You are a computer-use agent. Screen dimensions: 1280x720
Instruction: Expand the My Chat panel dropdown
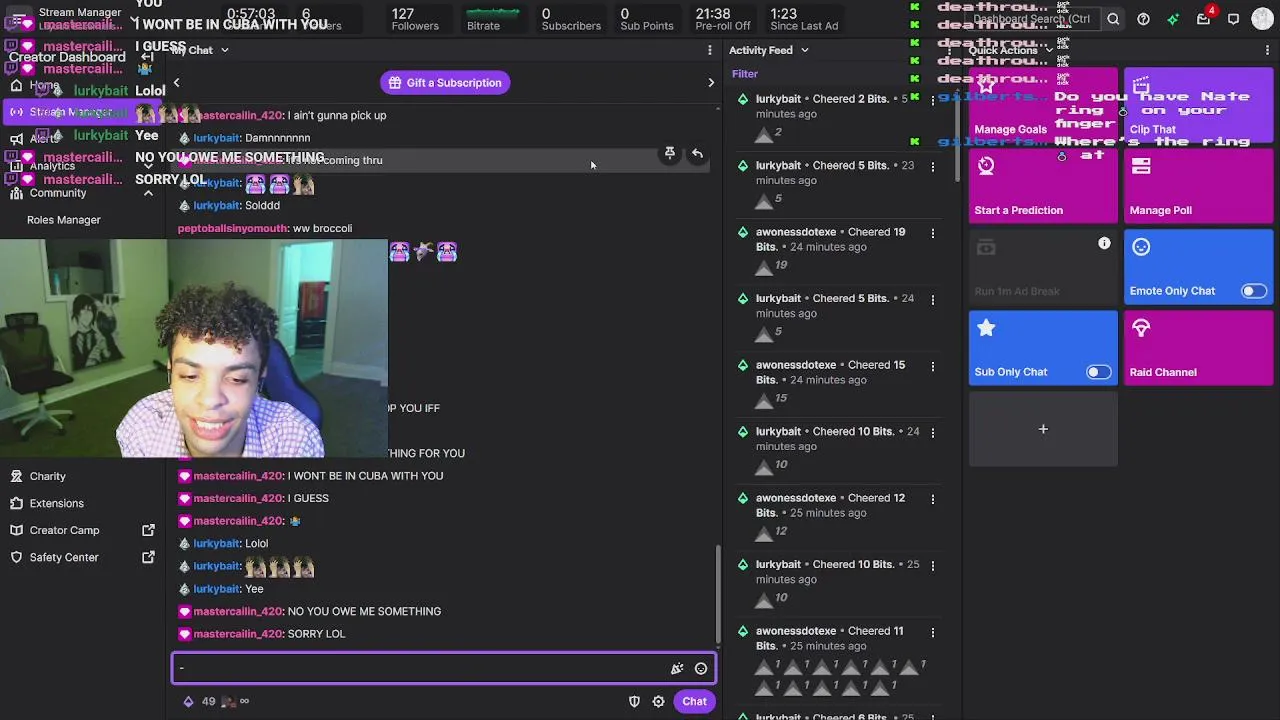tap(224, 50)
